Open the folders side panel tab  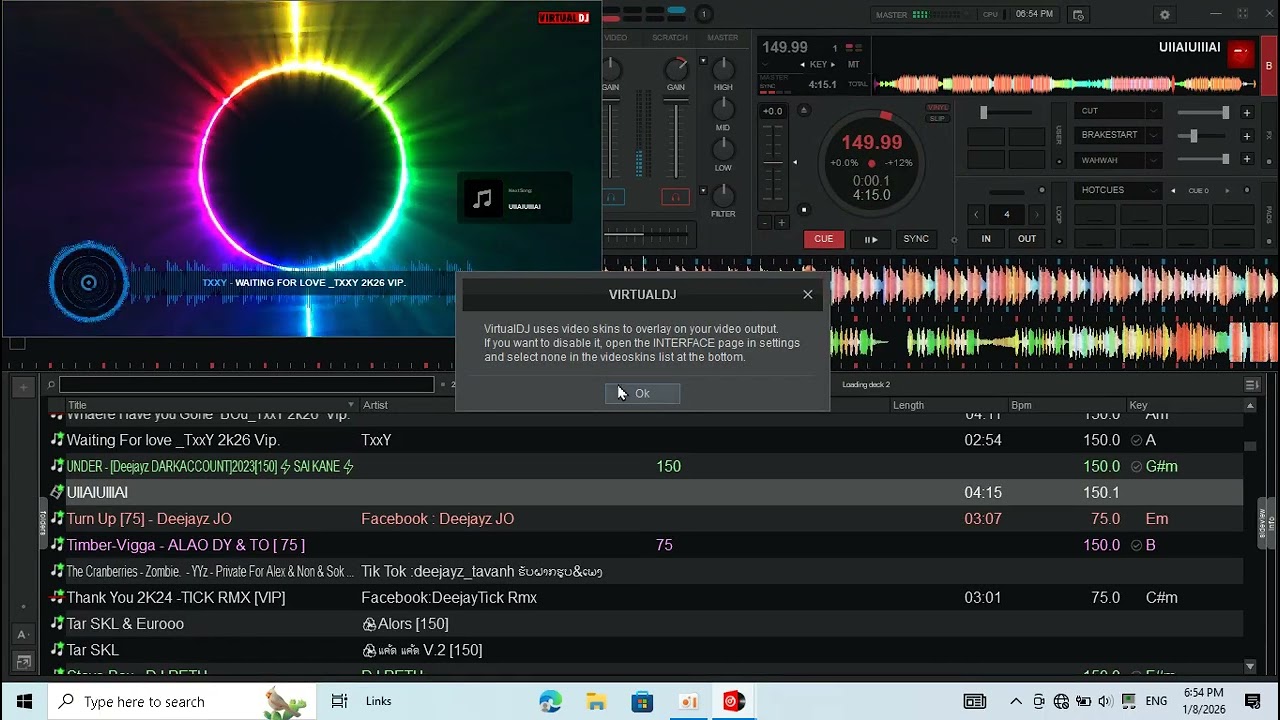43,523
